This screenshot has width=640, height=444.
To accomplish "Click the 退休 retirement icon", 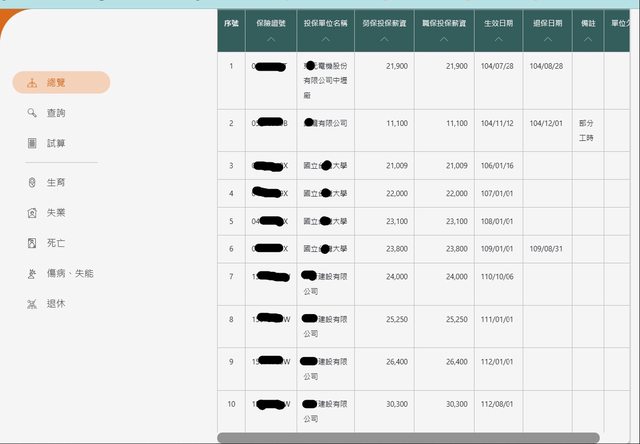I will tap(32, 303).
